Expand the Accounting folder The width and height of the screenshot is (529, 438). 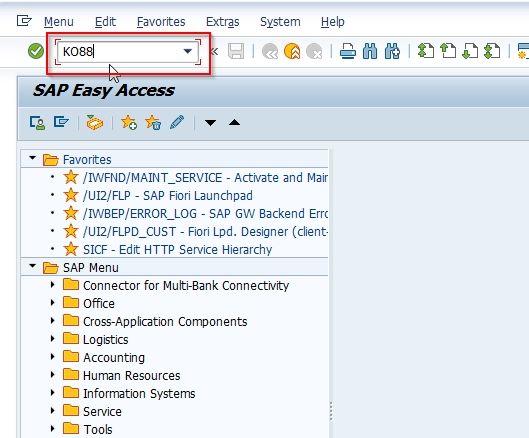[x=52, y=357]
